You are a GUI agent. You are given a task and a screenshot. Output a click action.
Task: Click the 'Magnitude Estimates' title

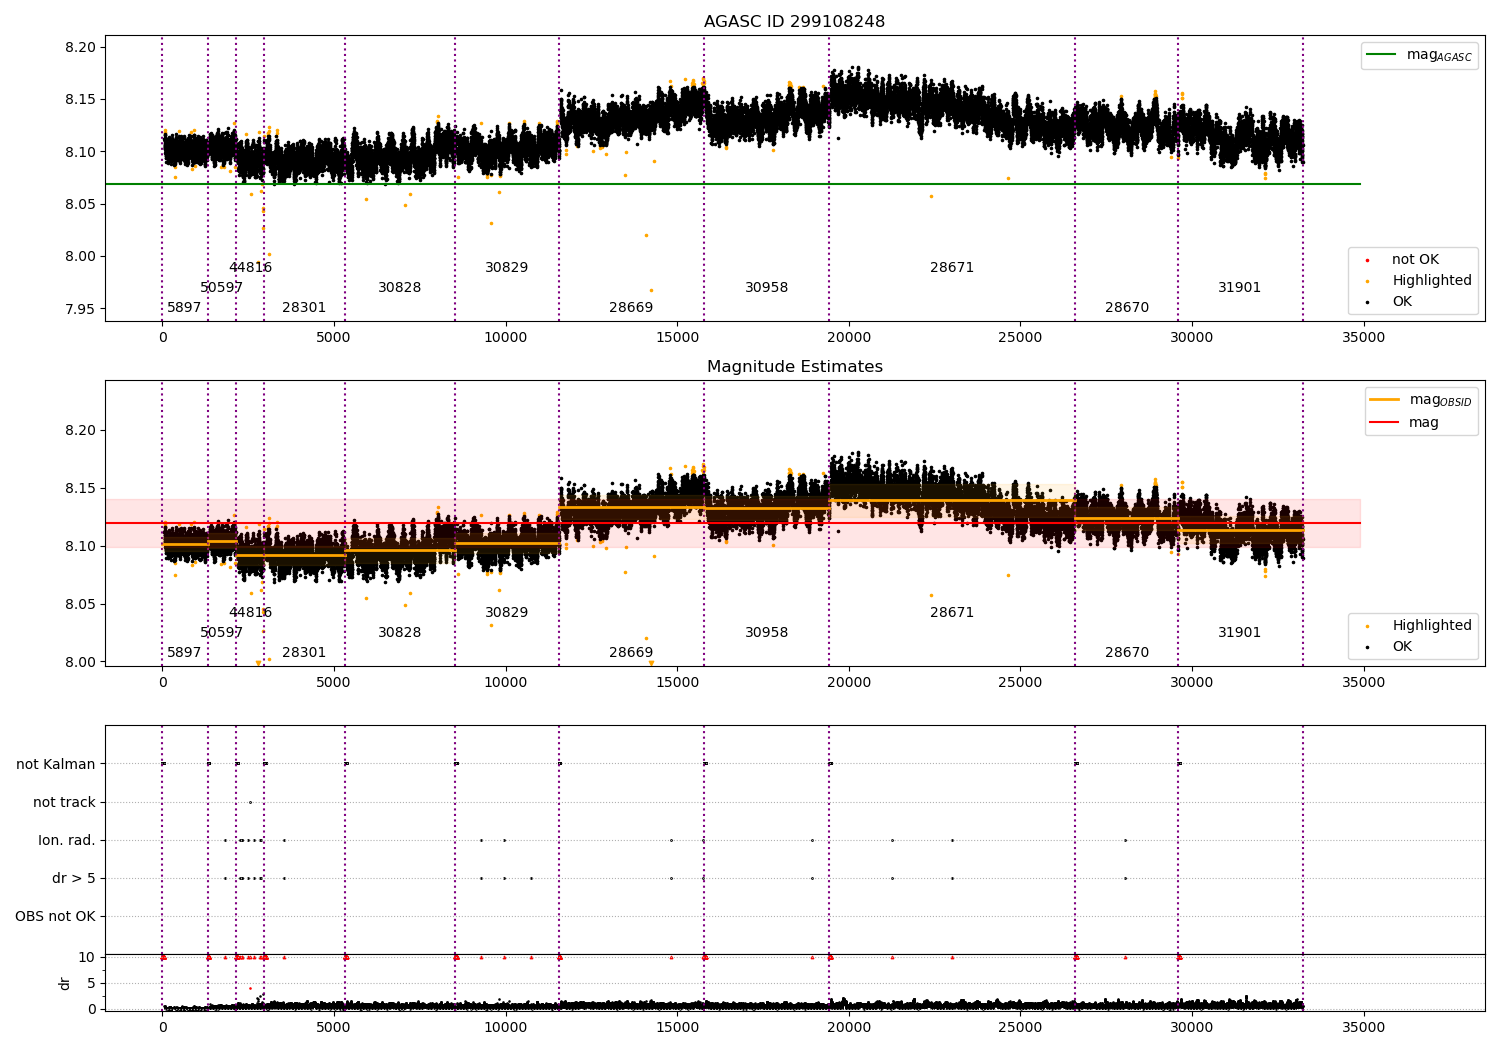click(794, 367)
